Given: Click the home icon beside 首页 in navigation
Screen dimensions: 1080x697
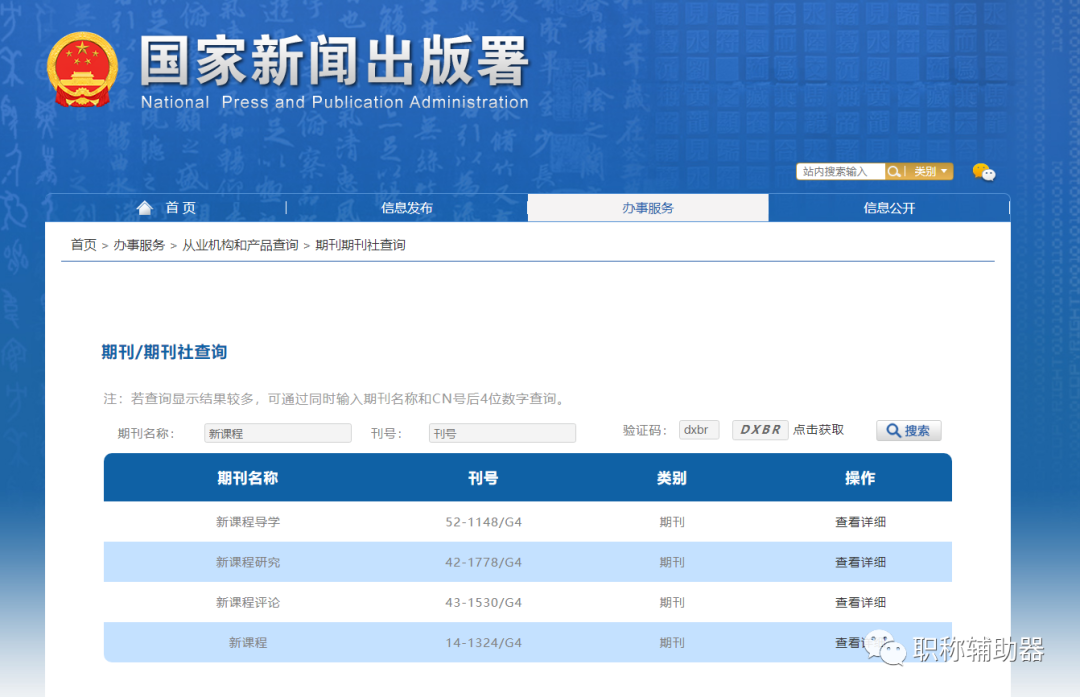Looking at the screenshot, I should click(x=145, y=207).
